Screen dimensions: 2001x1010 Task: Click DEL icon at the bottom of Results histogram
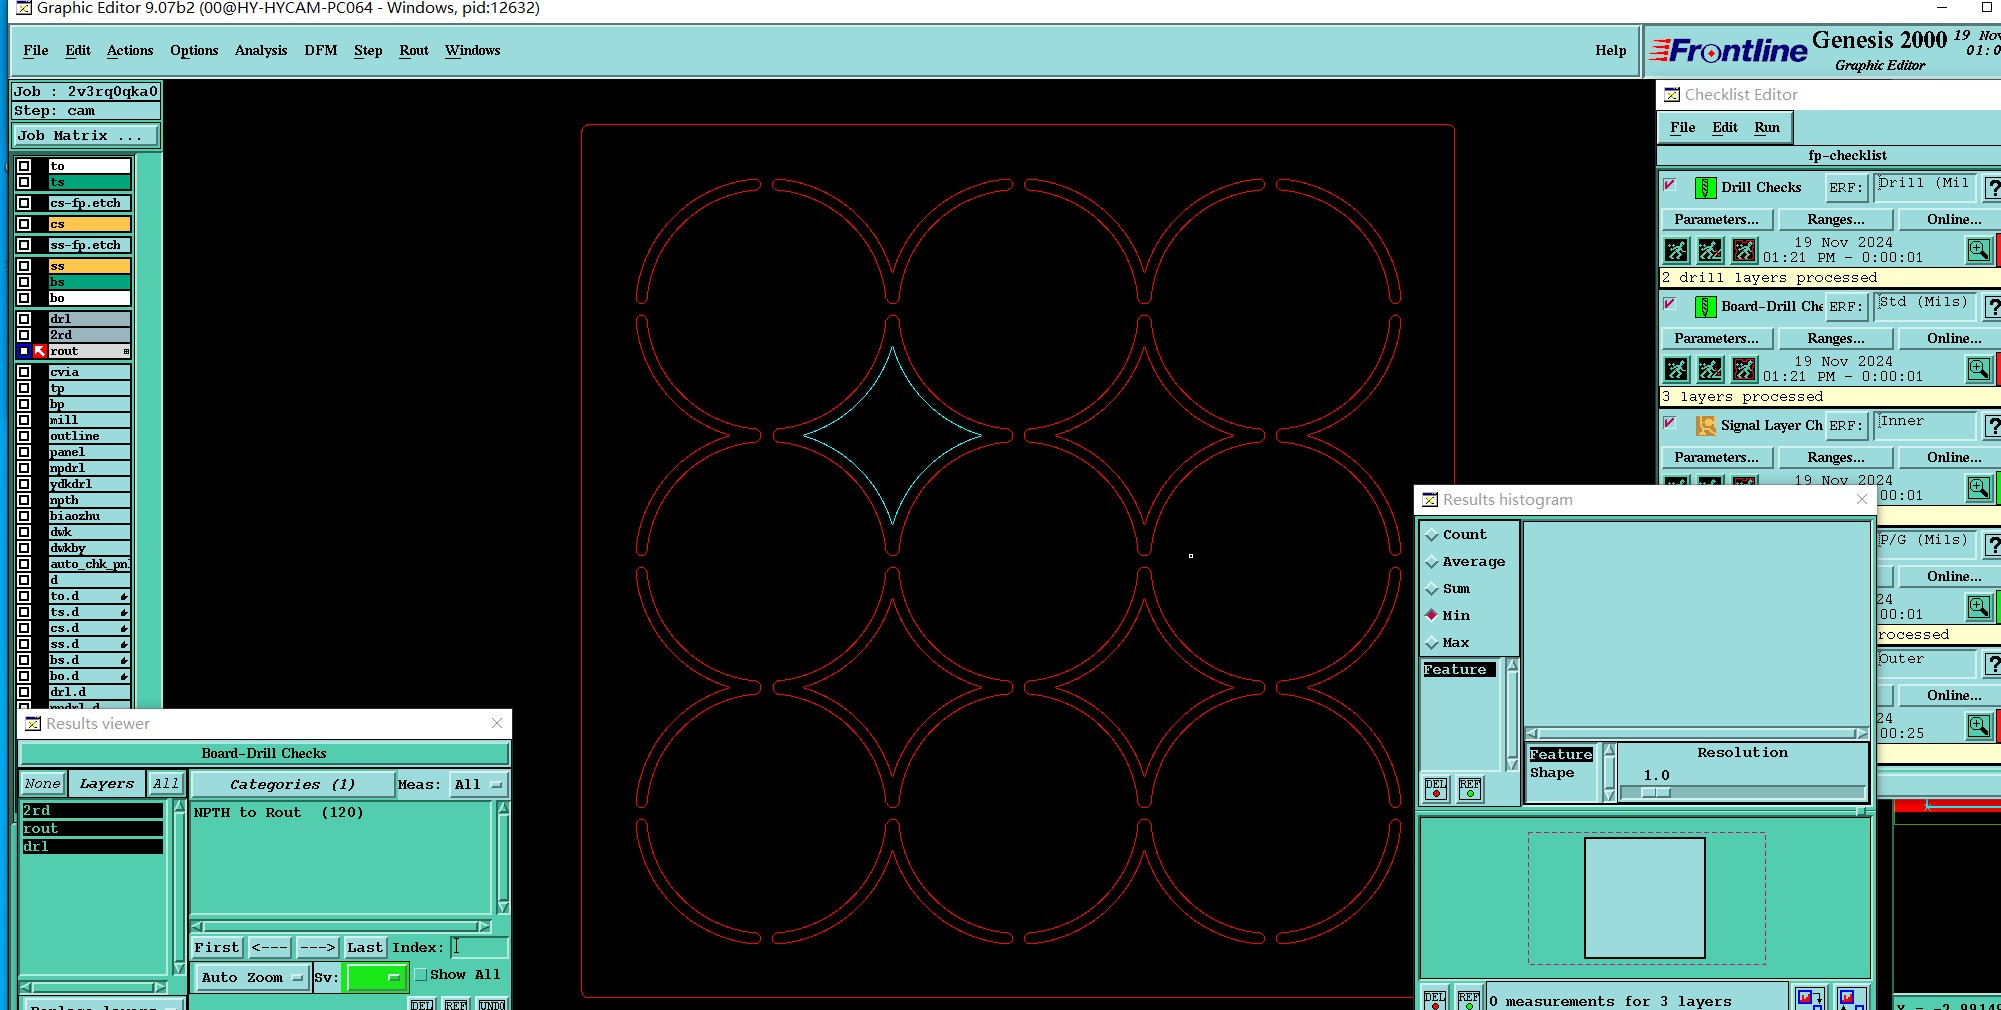point(1435,999)
